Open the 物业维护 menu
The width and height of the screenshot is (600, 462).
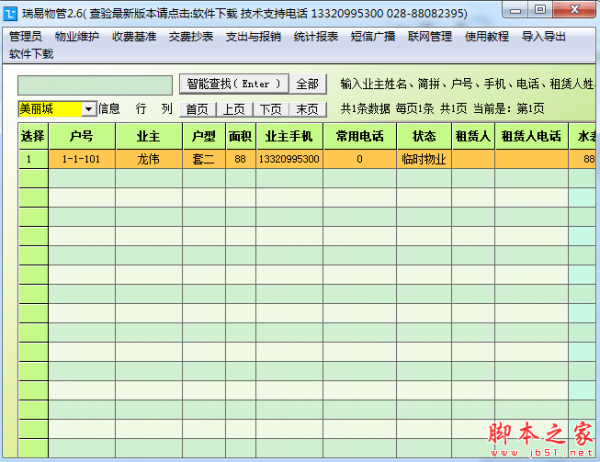click(77, 37)
